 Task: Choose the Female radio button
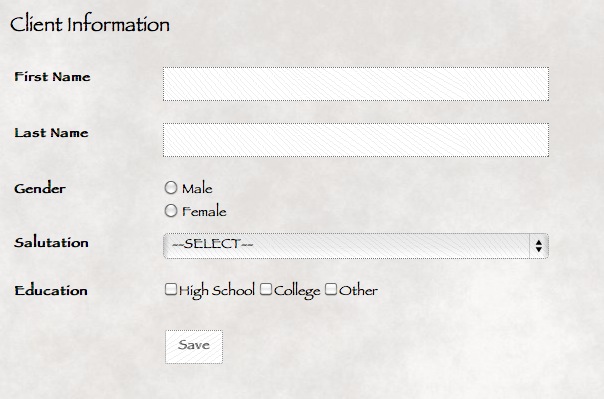click(x=171, y=211)
